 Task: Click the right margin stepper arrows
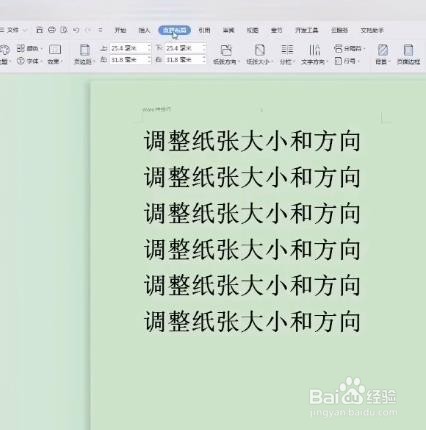(x=204, y=60)
